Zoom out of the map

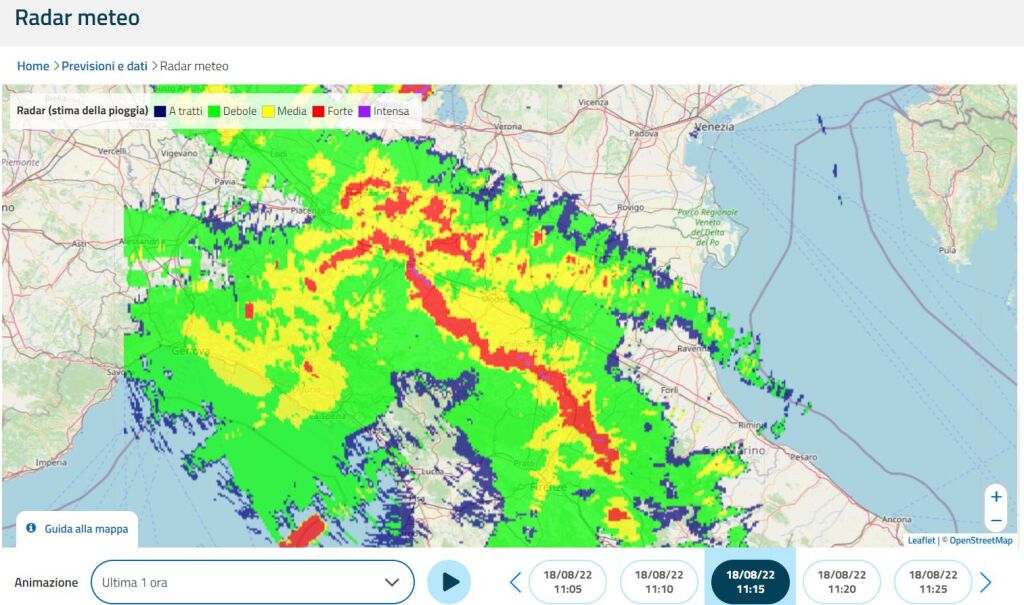point(995,520)
